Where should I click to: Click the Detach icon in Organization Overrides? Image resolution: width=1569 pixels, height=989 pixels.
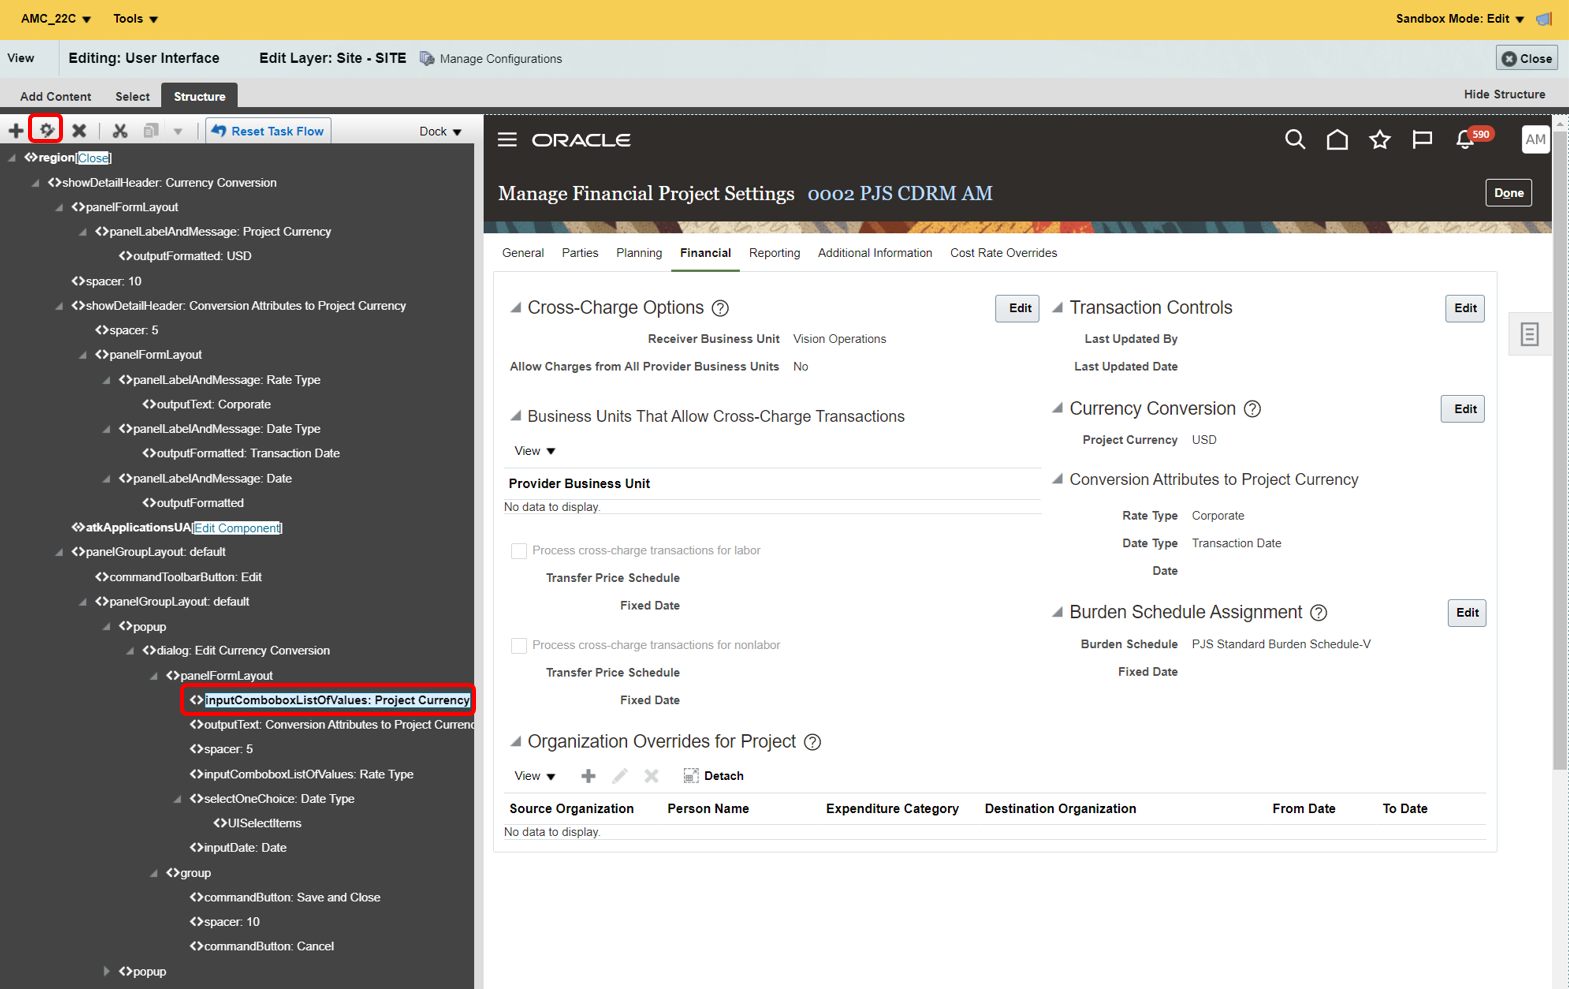(x=691, y=776)
